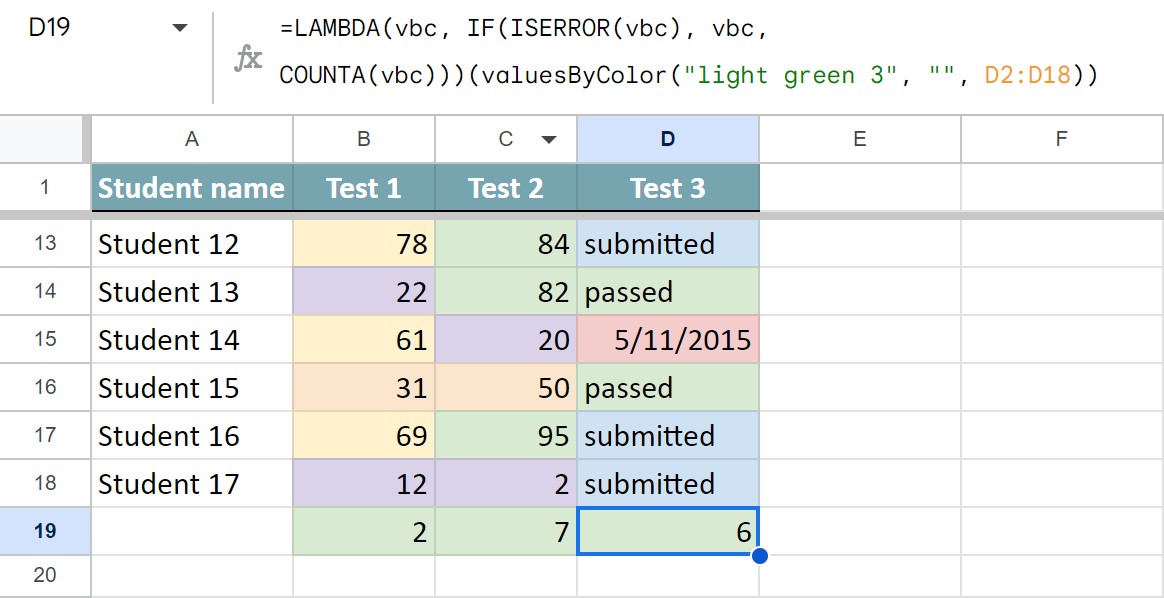Select column D header
1164x598 pixels.
667,140
